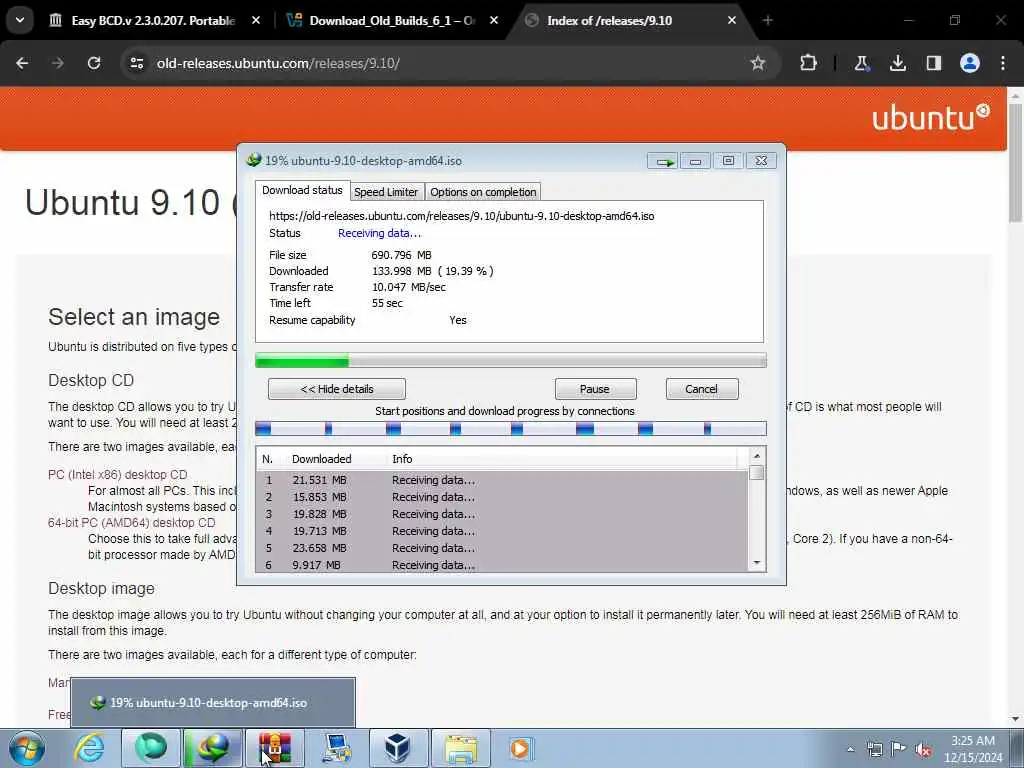Viewport: 1024px width, 768px height.
Task: Open Windows Explorer folder in taskbar
Action: click(460, 748)
